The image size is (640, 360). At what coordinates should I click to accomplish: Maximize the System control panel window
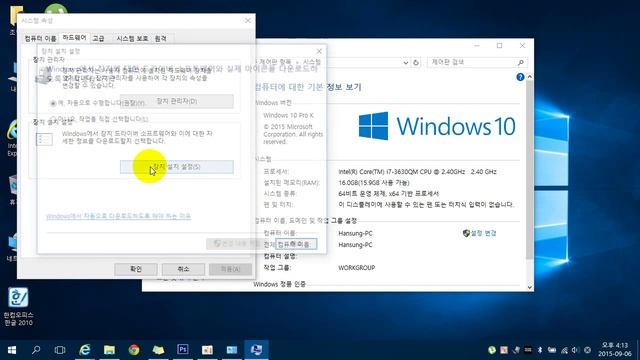[500, 46]
